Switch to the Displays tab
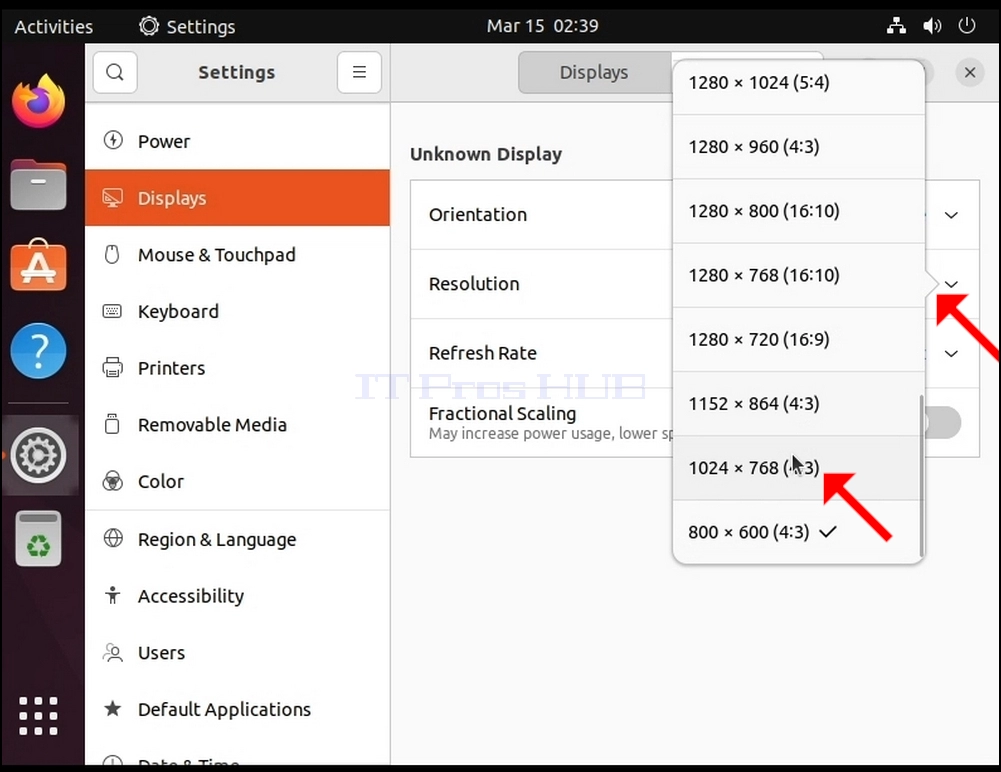 click(594, 72)
